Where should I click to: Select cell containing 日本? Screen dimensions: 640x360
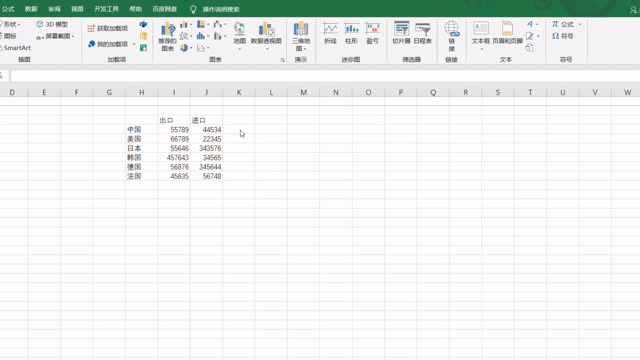click(x=142, y=149)
